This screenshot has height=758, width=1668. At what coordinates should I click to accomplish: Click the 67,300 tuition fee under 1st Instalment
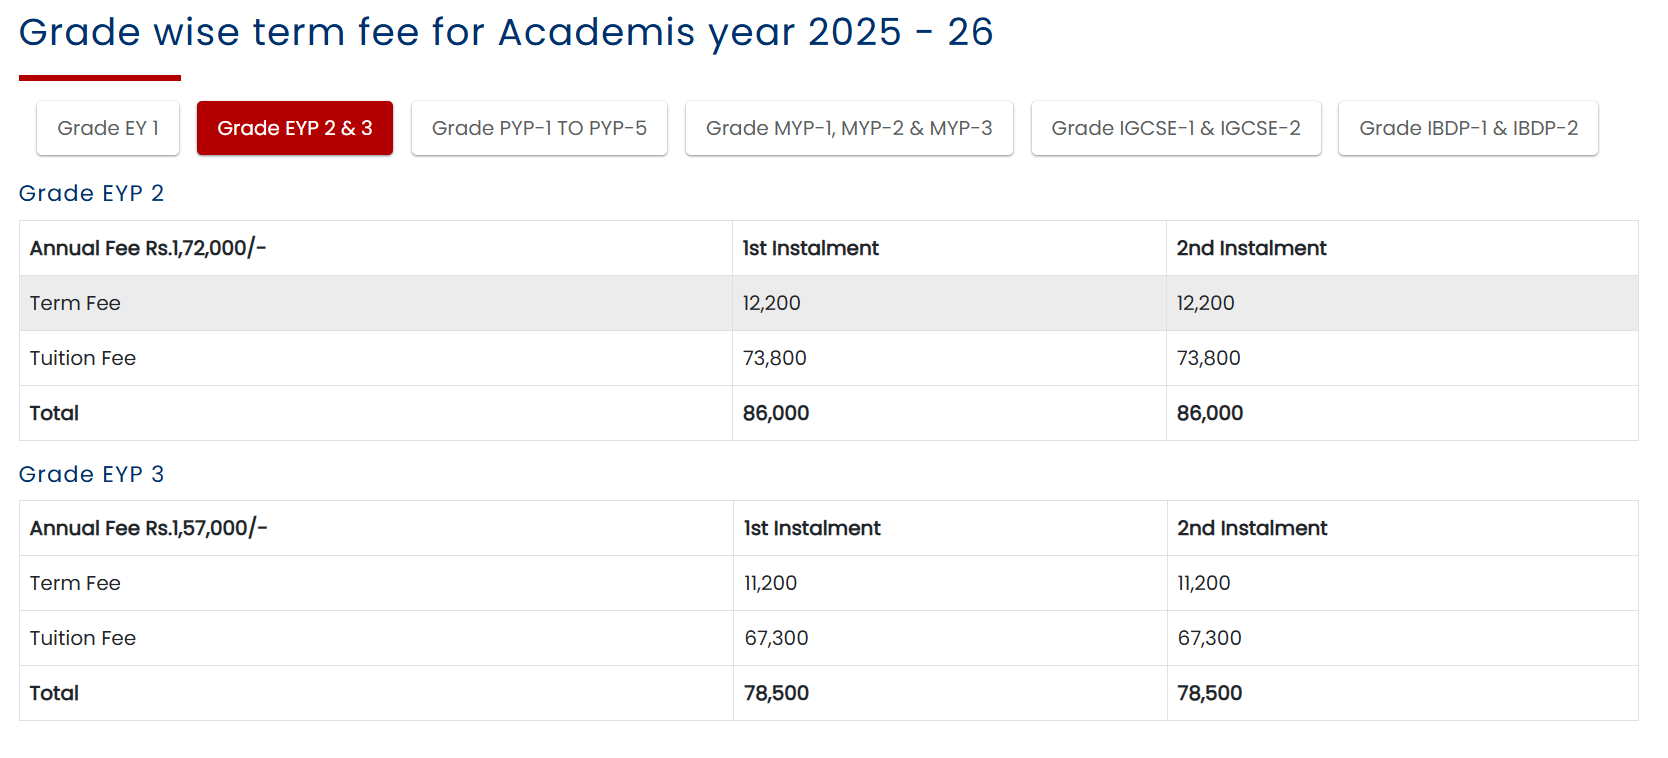tap(776, 638)
